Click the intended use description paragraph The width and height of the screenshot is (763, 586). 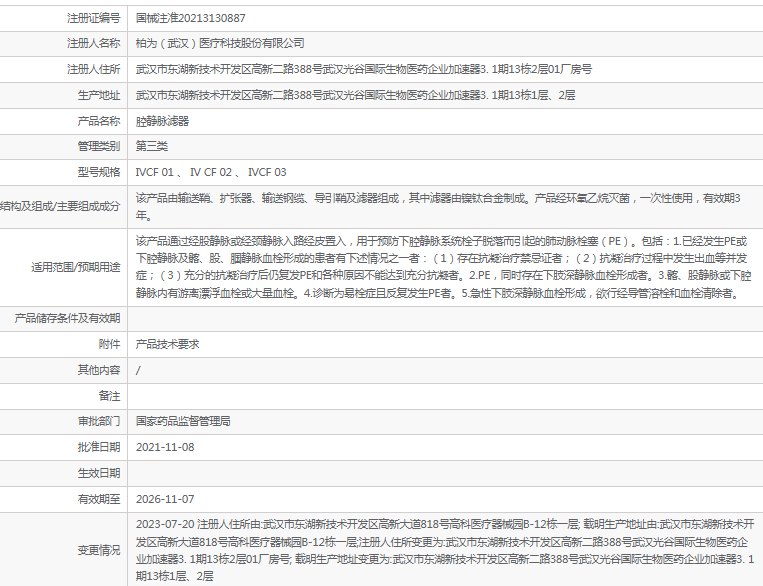(444, 267)
